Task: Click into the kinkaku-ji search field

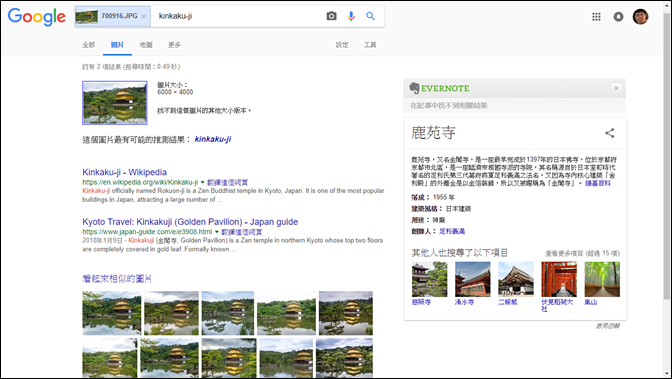Action: tap(238, 16)
